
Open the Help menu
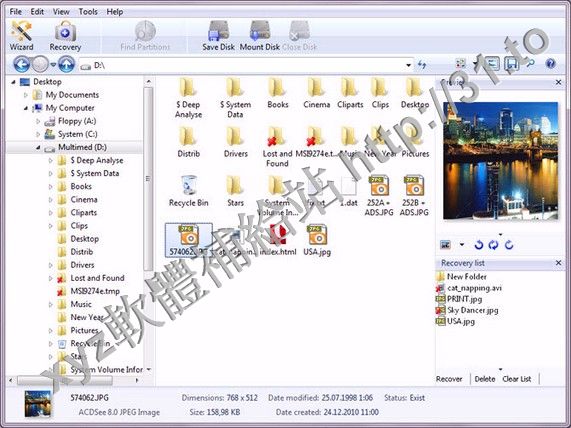tap(115, 12)
